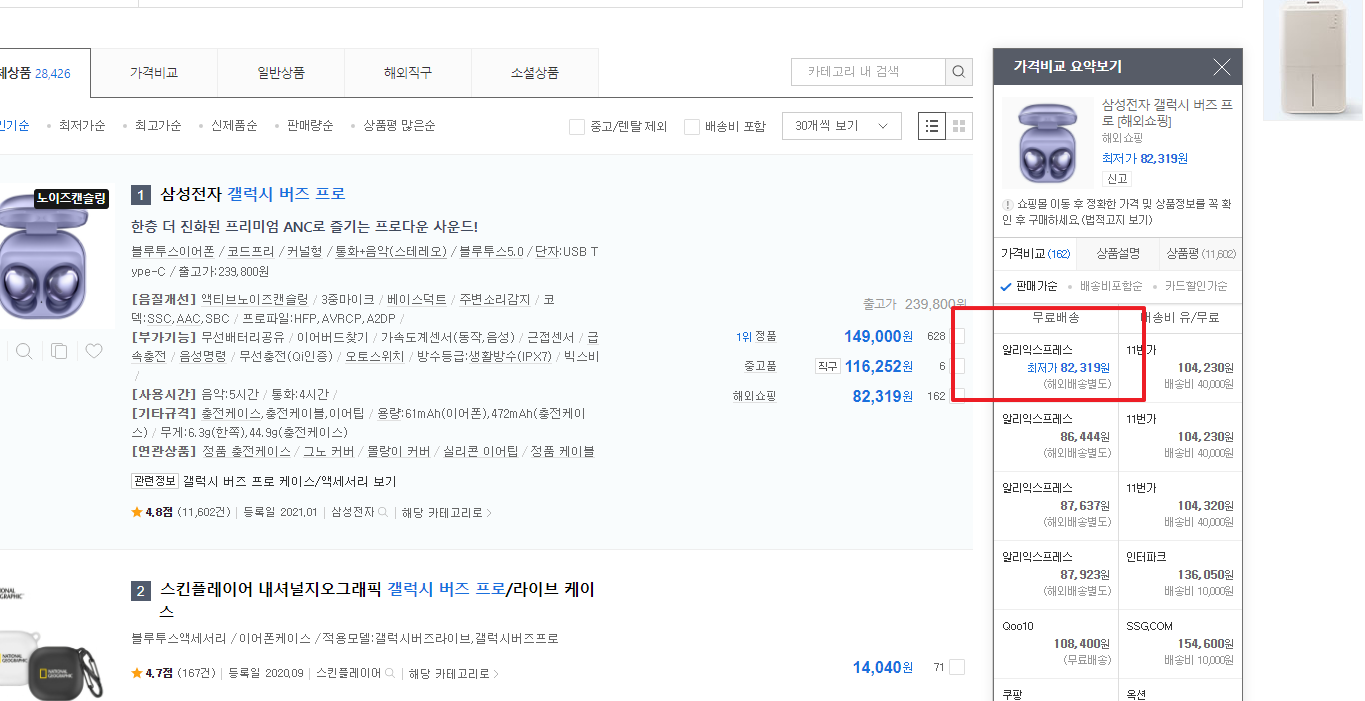The image size is (1365, 701).
Task: Tick the compare checkbox next to 628
Action: tap(957, 336)
